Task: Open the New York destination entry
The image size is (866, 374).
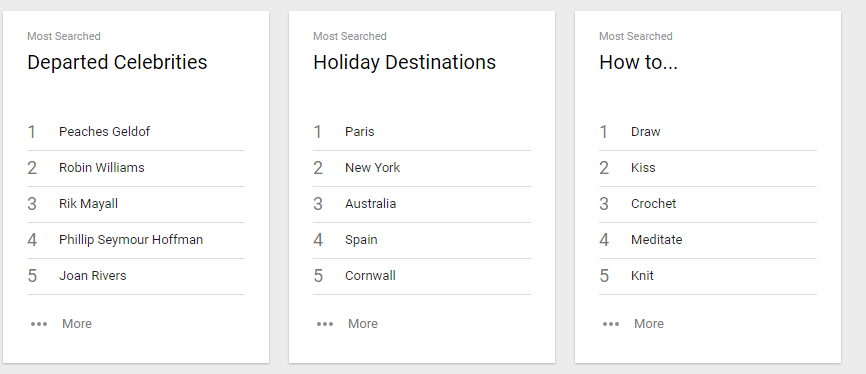Action: pos(422,168)
